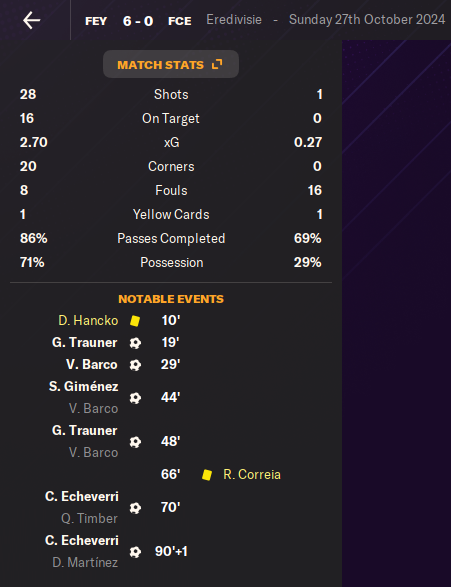Open assist provider D. Martínez
This screenshot has height=587, width=451.
click(x=85, y=562)
